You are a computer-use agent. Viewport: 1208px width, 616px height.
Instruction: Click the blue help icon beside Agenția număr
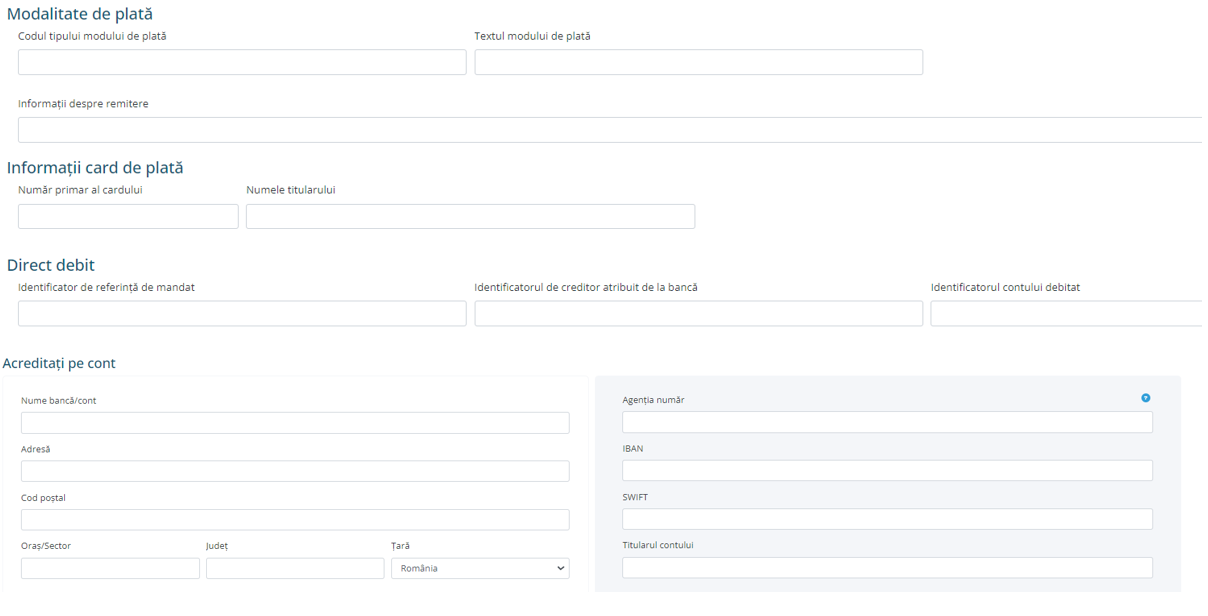pyautogui.click(x=1145, y=398)
